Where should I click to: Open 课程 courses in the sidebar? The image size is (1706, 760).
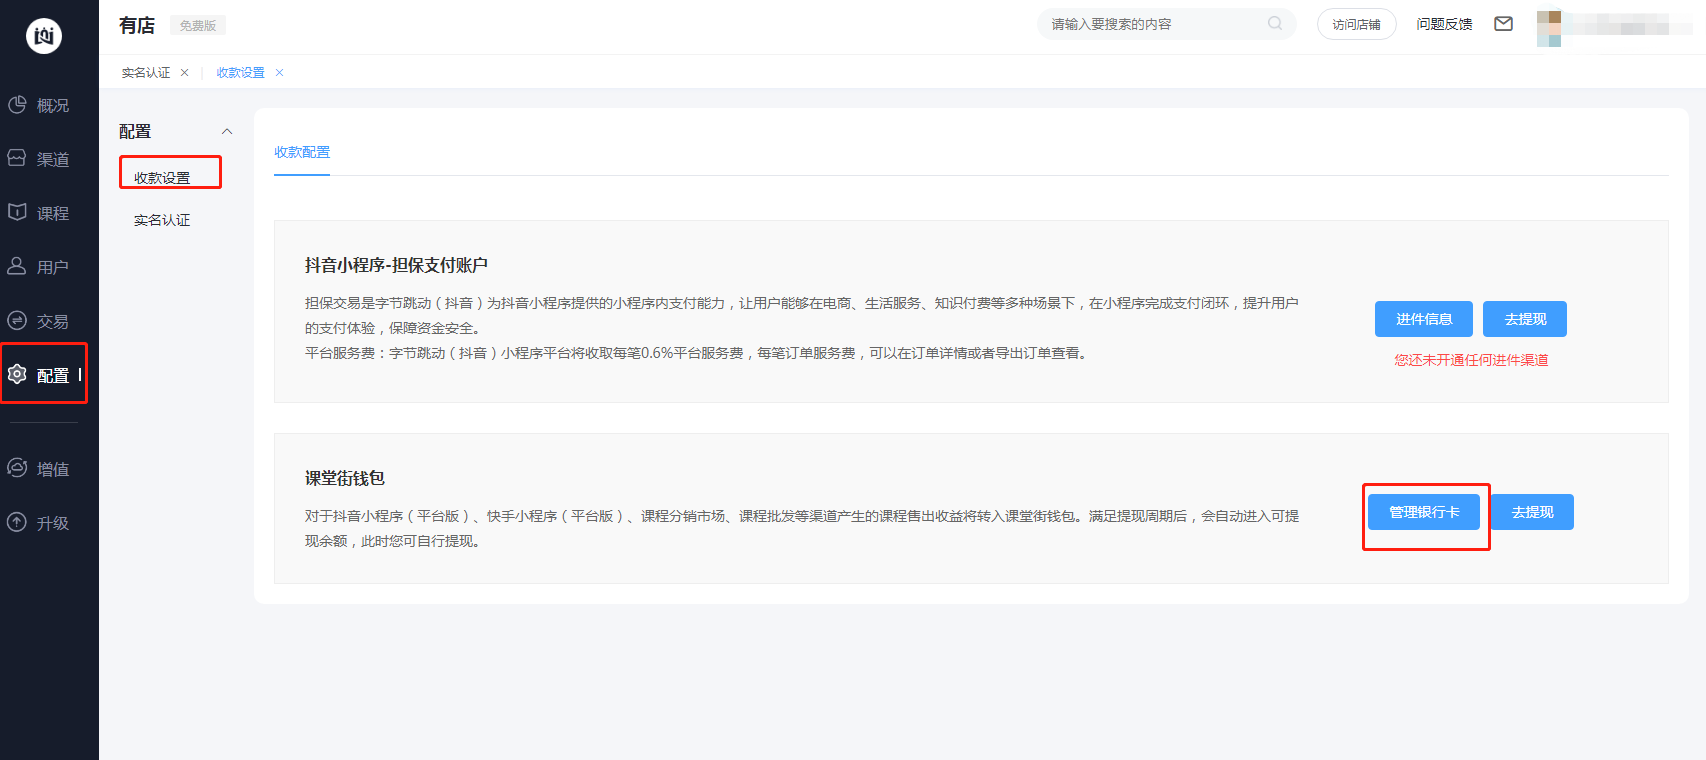click(x=40, y=213)
